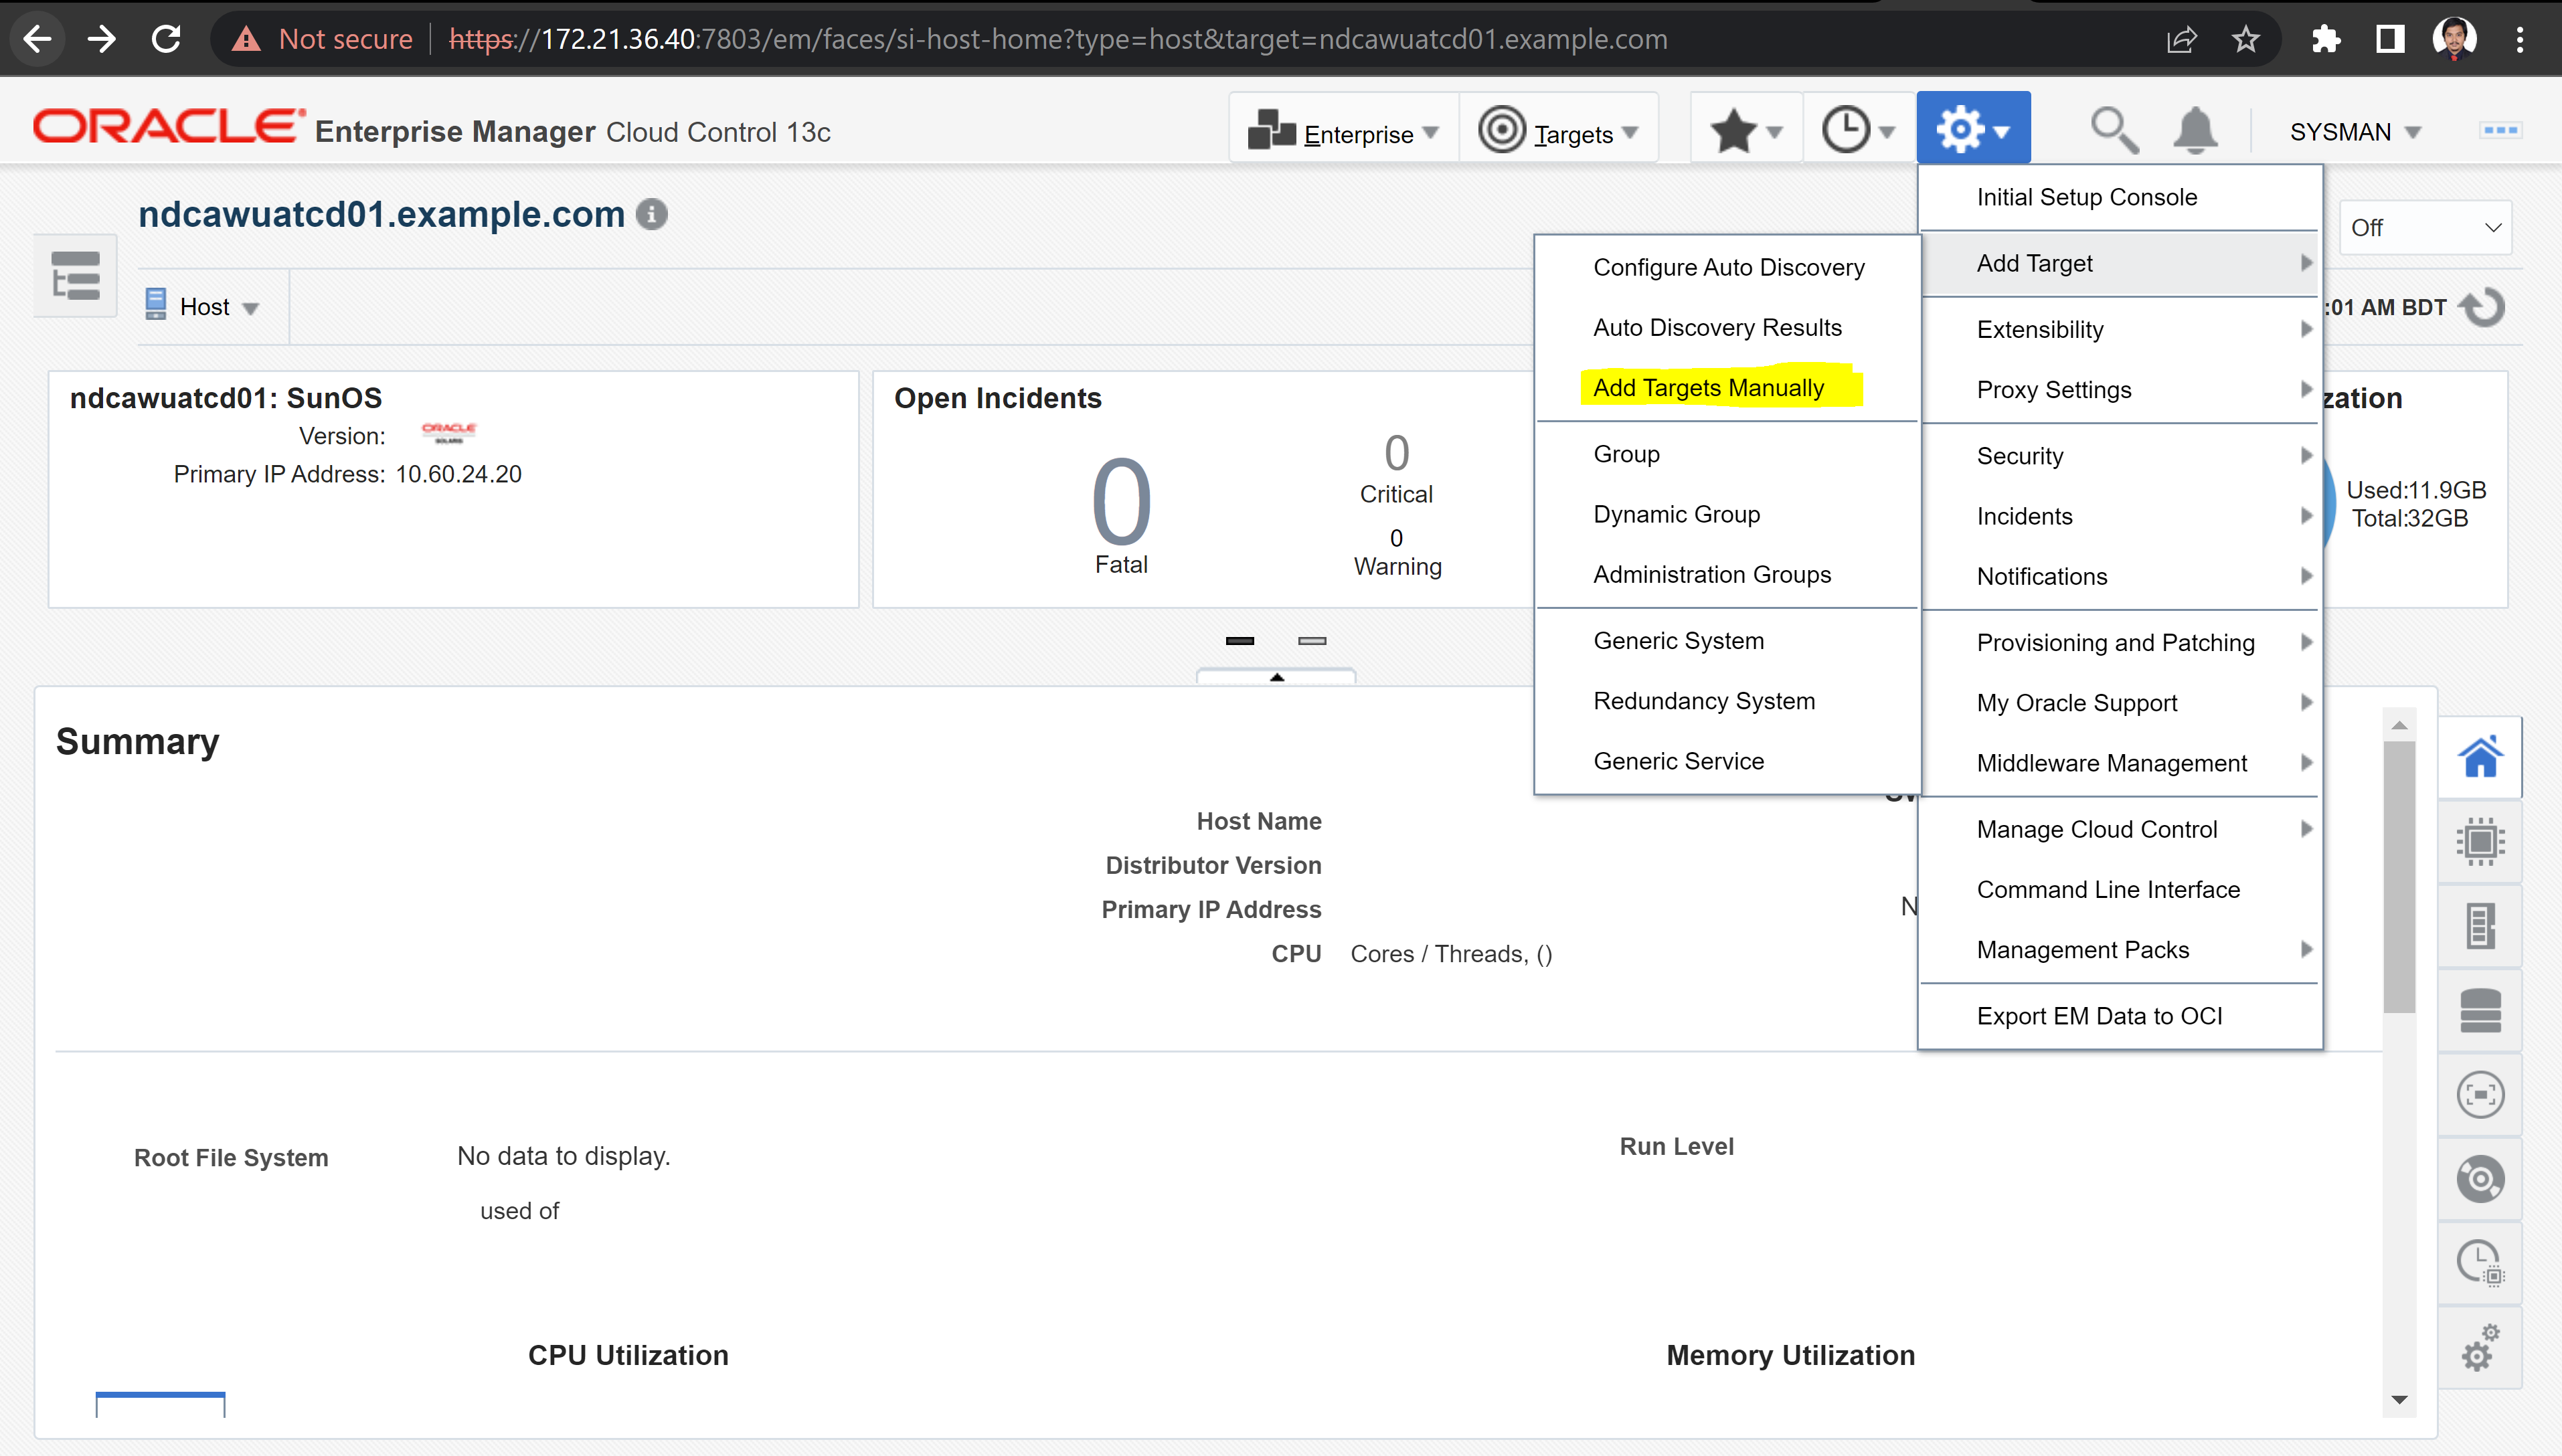Open the CPU chip icon in side rail

pos(2480,842)
